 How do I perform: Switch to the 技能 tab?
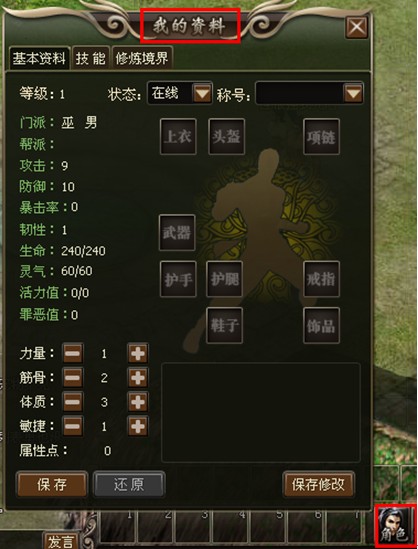coord(91,58)
